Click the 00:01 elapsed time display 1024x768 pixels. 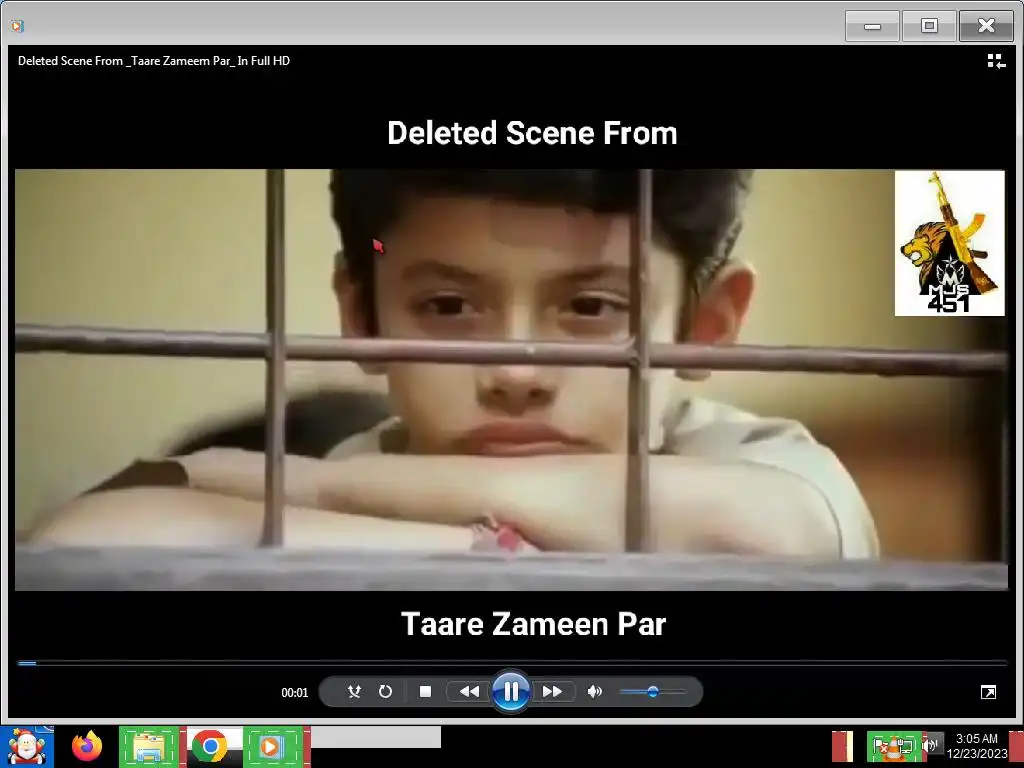295,692
